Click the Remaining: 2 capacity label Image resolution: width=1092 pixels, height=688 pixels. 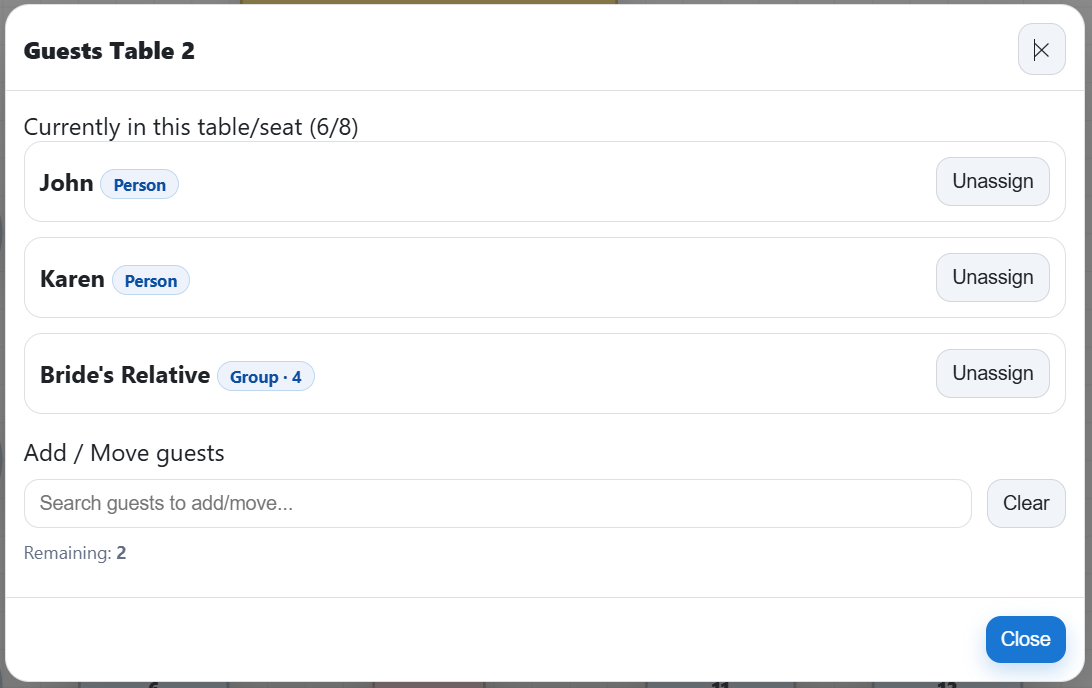(75, 552)
